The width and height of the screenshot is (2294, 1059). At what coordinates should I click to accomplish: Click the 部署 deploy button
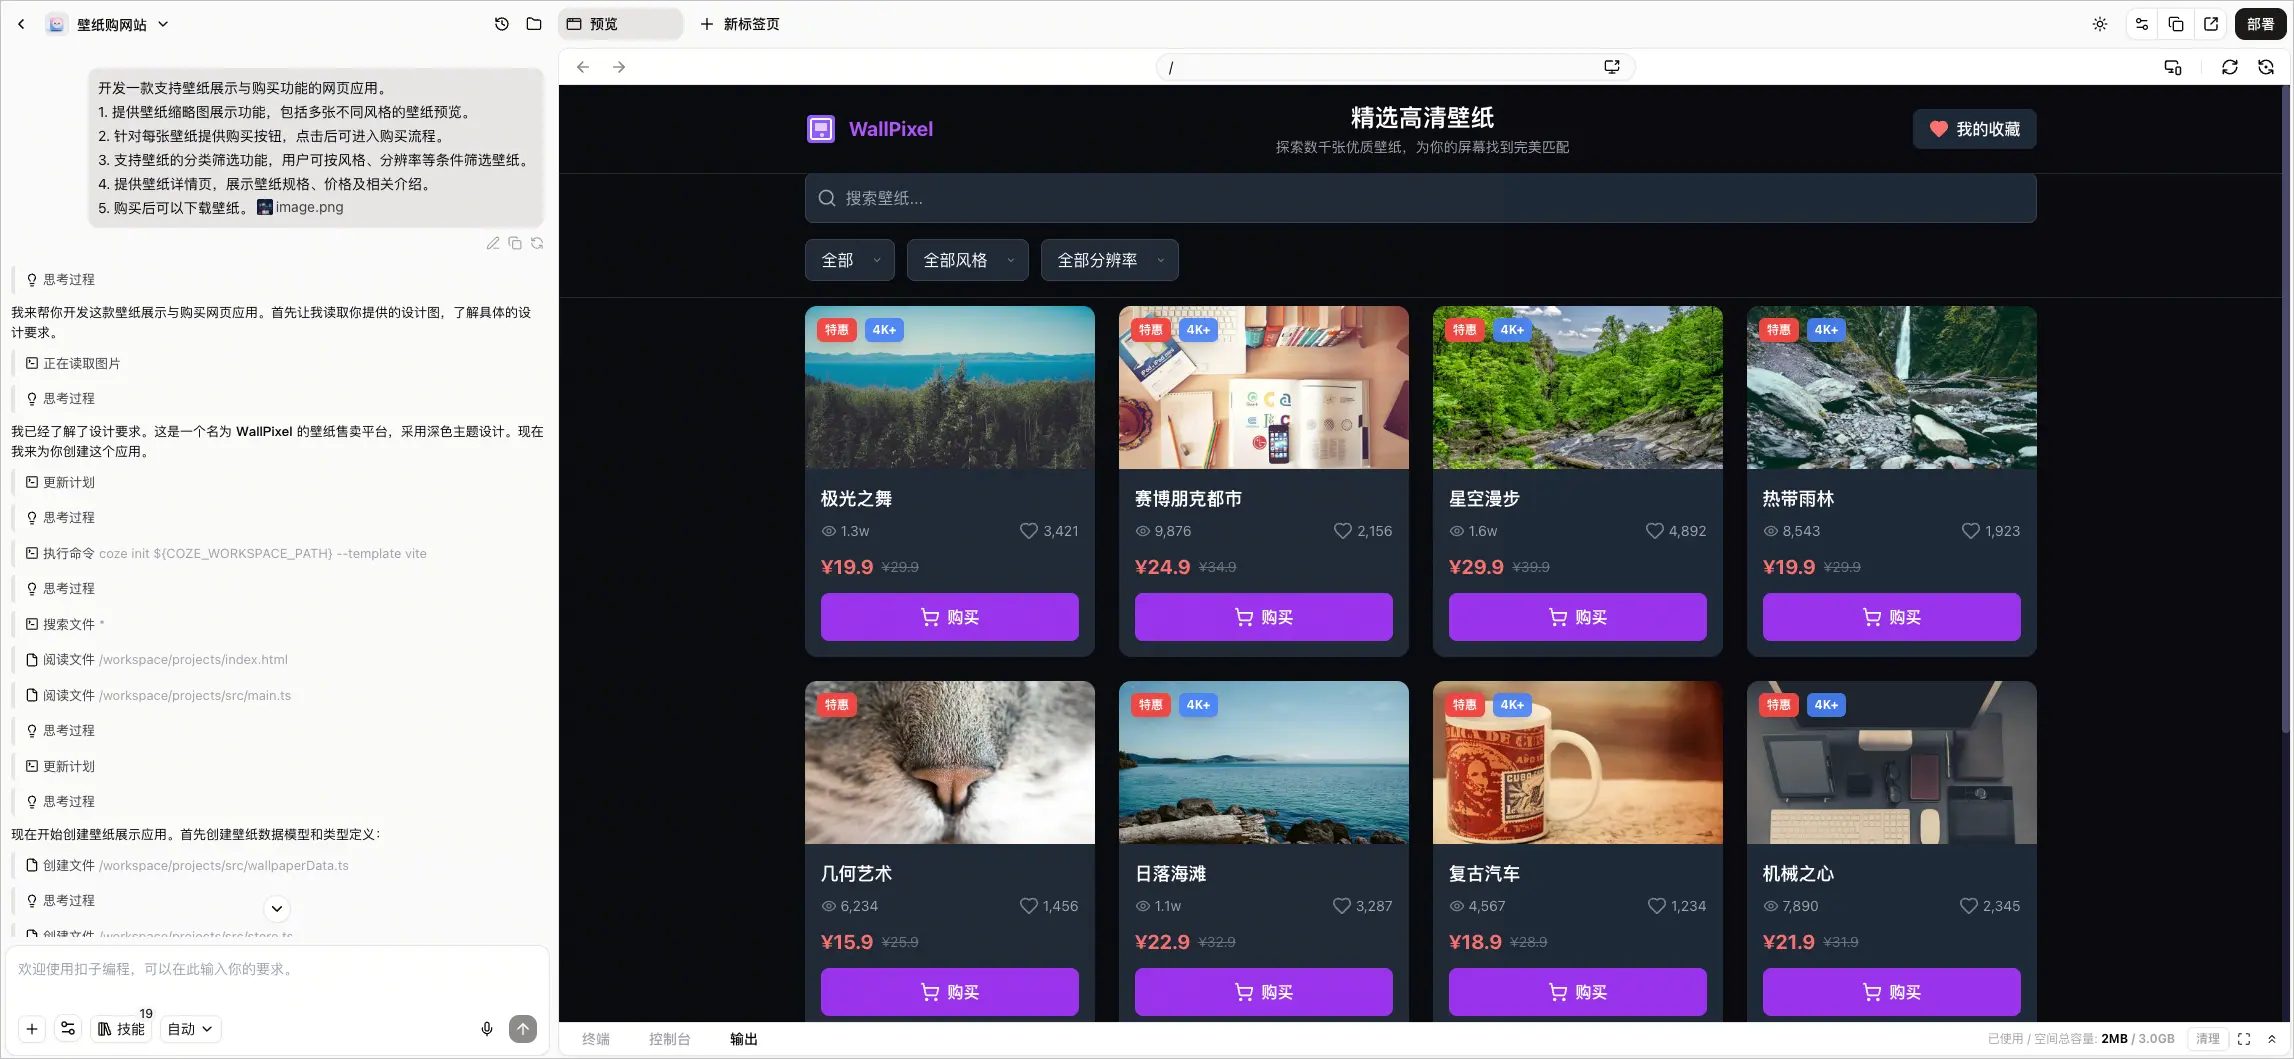click(2260, 24)
